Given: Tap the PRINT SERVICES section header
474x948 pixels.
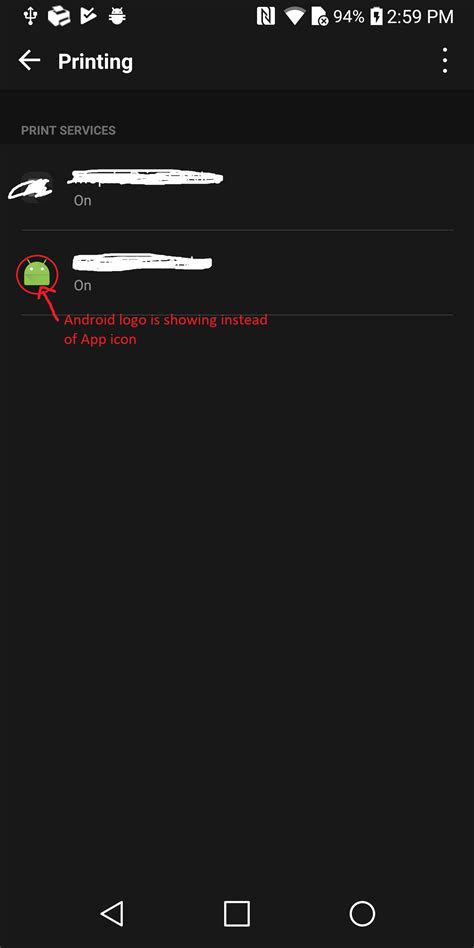Looking at the screenshot, I should coord(68,130).
